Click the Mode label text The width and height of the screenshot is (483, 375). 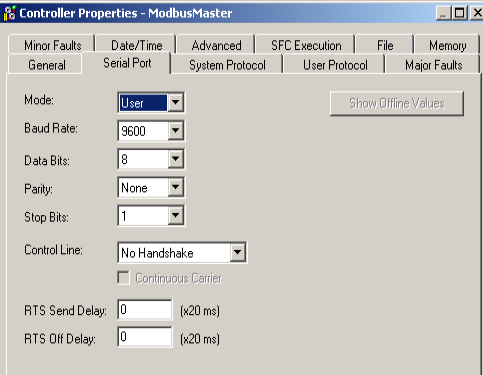[39, 100]
